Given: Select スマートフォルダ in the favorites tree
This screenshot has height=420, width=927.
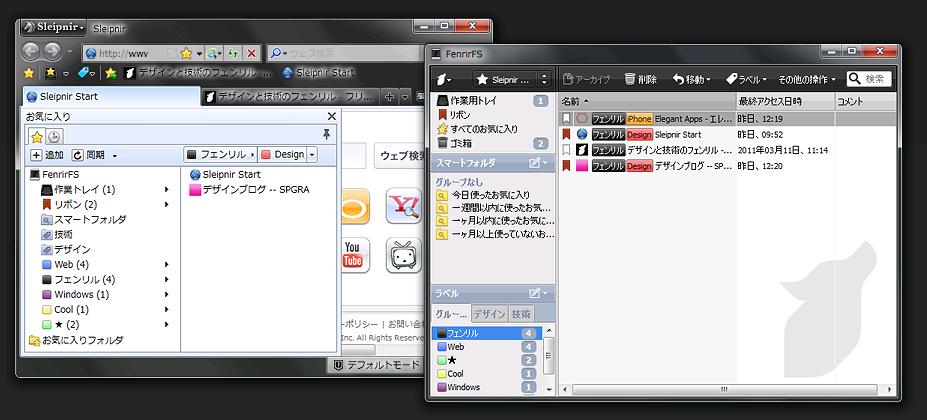Looking at the screenshot, I should (83, 219).
